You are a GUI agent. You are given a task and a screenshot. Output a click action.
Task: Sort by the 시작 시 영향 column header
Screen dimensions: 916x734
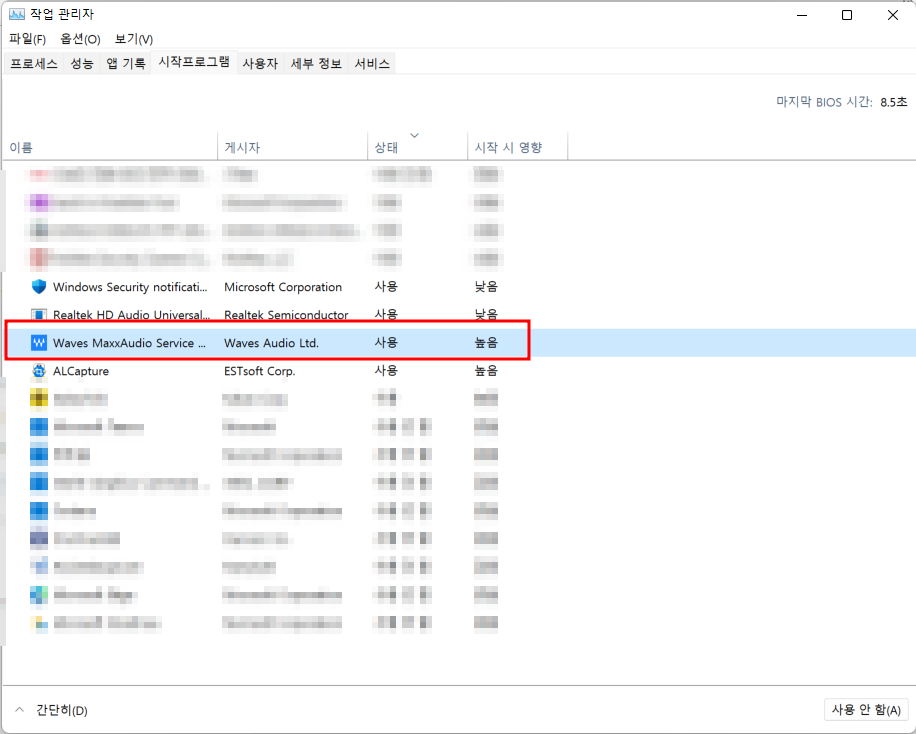[x=517, y=147]
